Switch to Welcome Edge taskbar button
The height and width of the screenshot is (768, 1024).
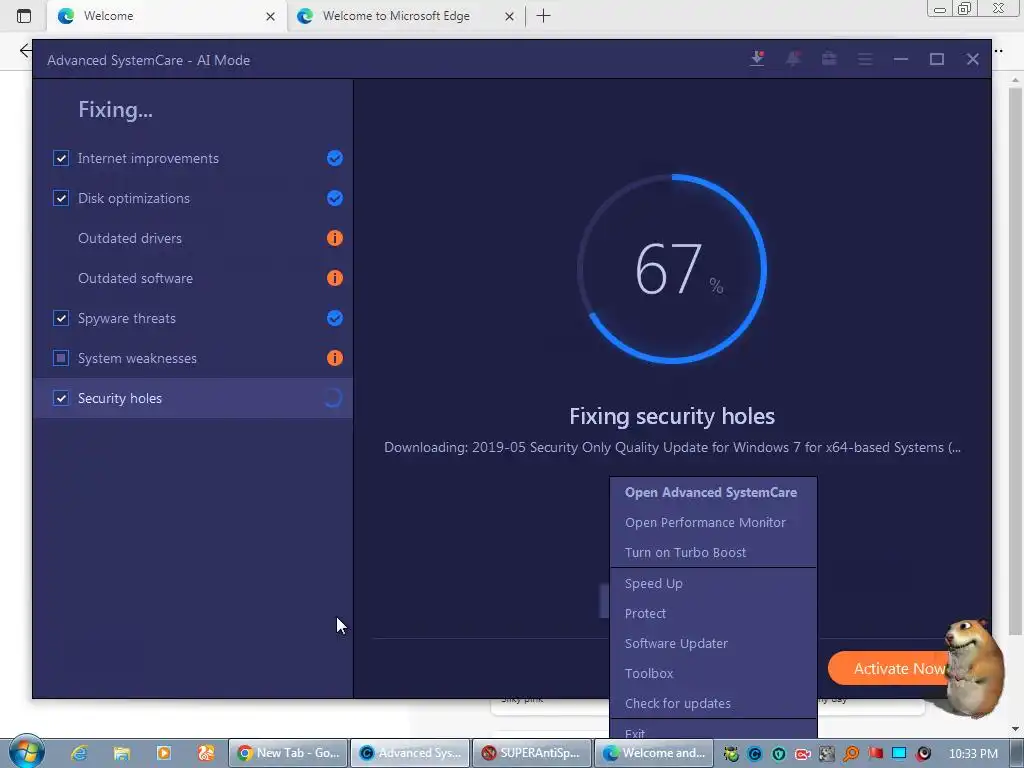point(654,753)
